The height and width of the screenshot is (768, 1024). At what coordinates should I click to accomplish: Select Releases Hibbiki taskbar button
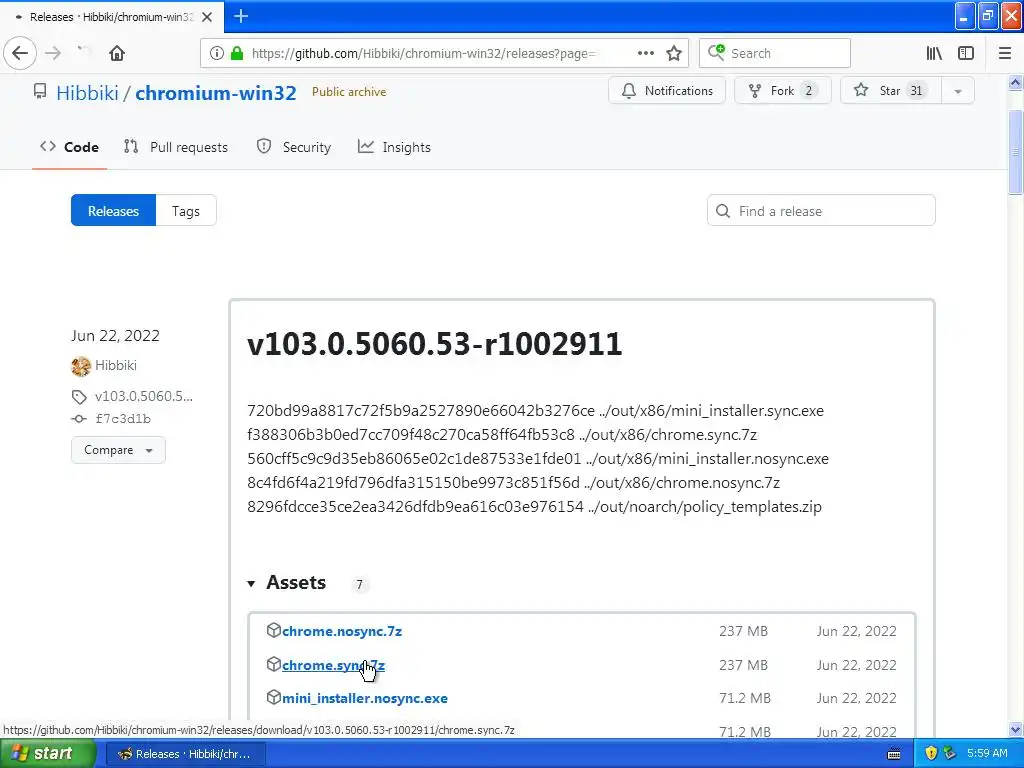(x=185, y=754)
